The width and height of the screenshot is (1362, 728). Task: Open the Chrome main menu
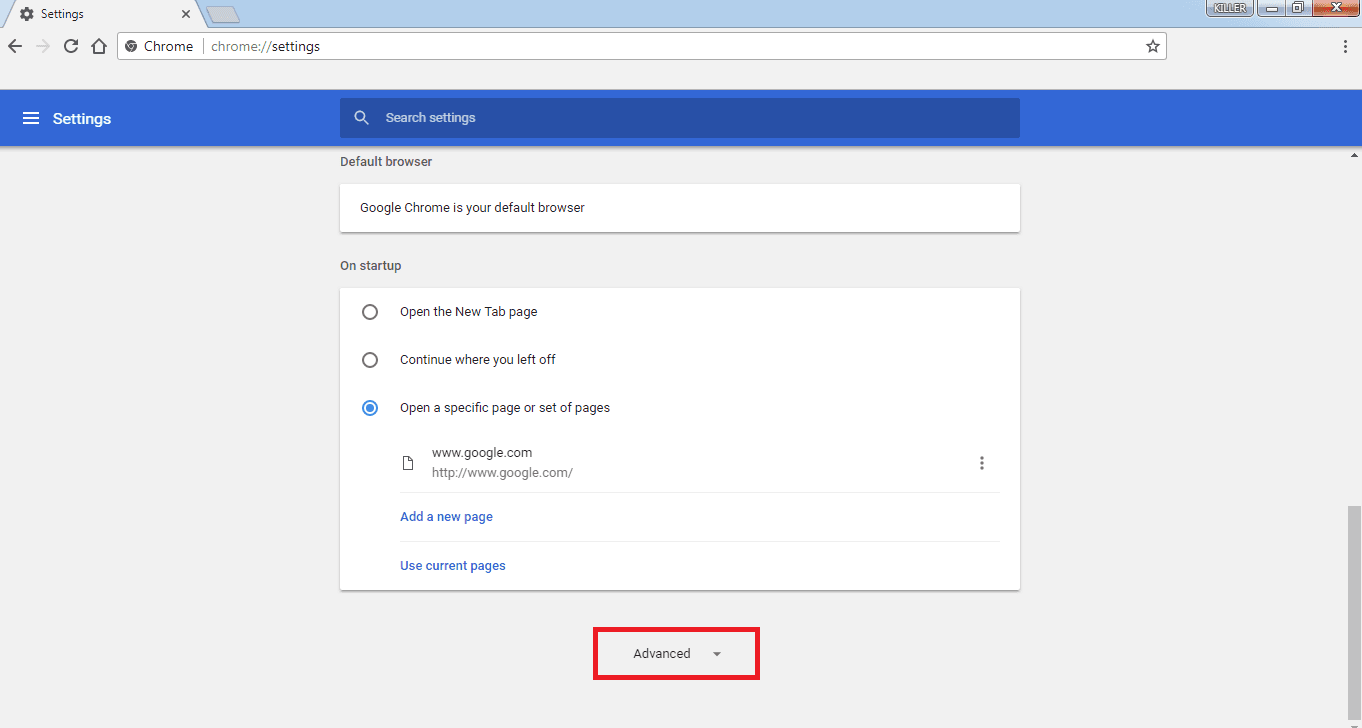click(x=1345, y=46)
